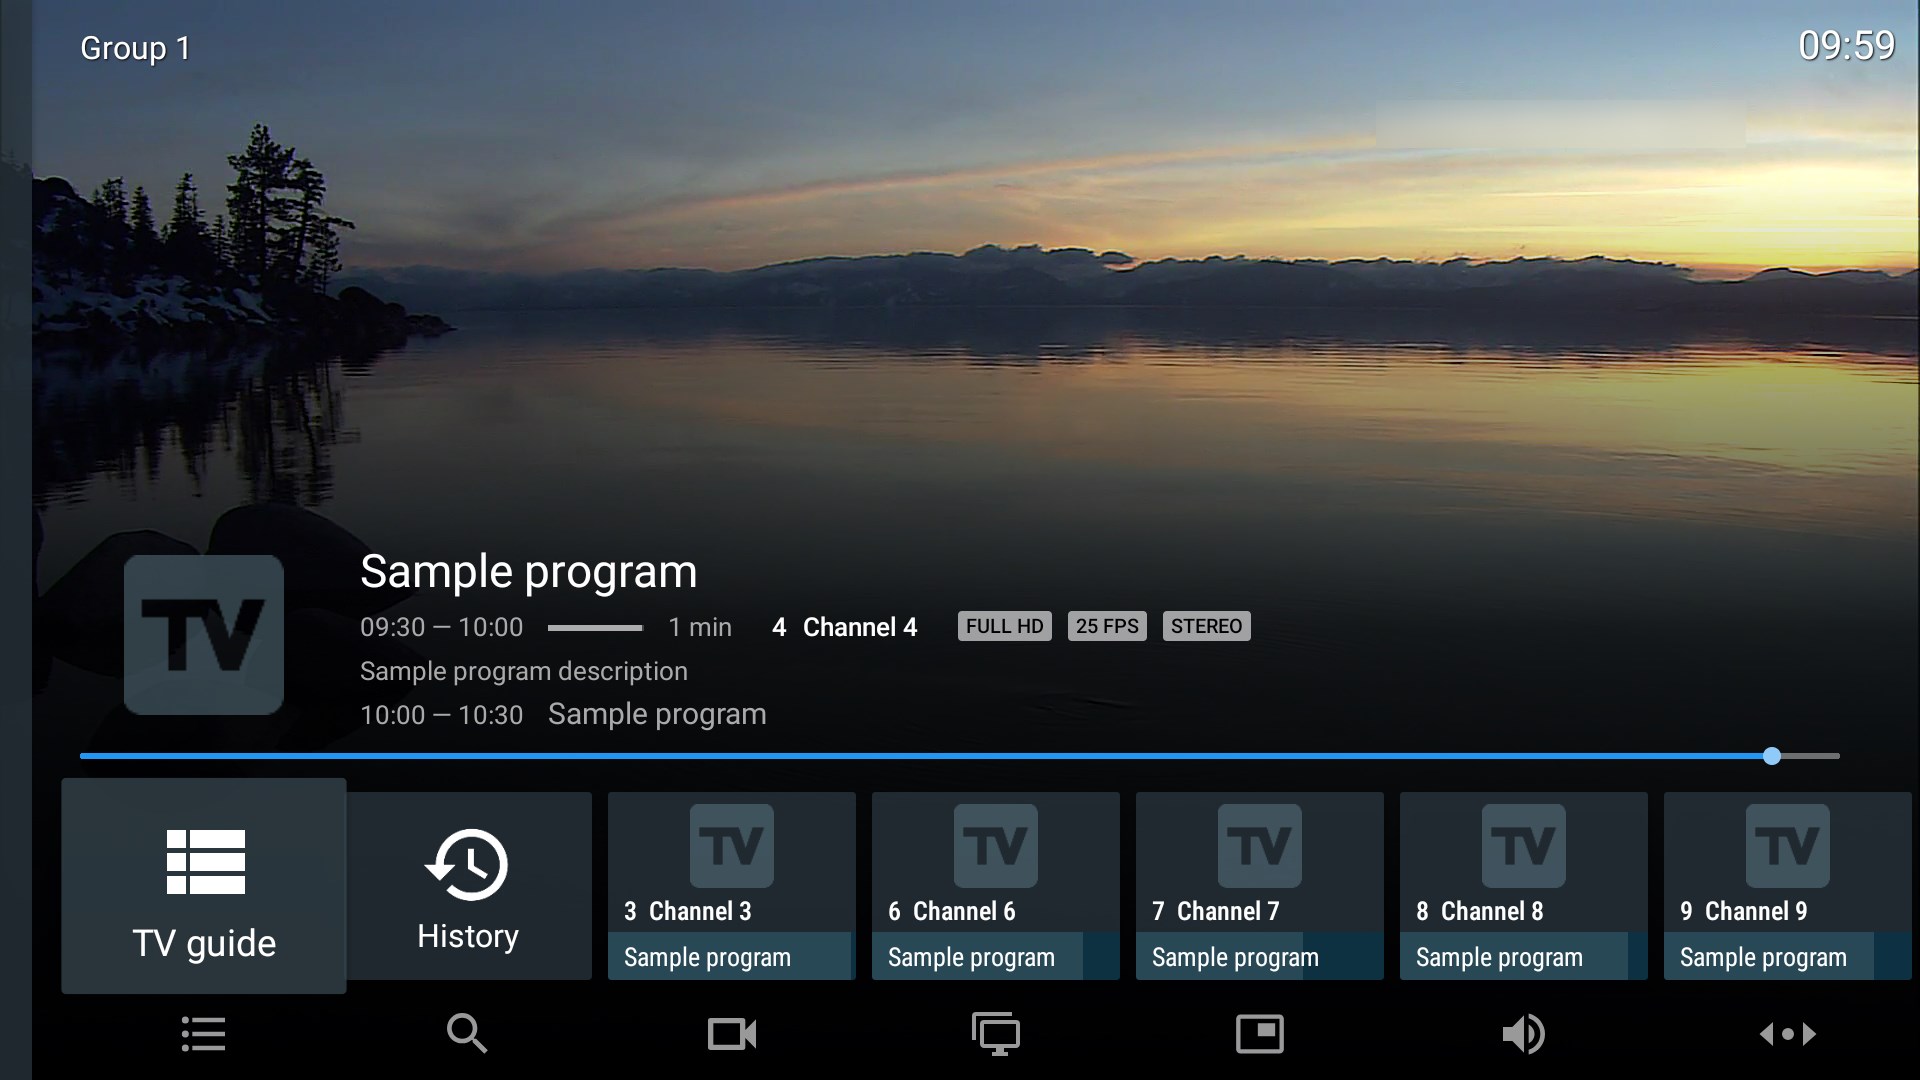Open the TV guide panel

pos(203,884)
